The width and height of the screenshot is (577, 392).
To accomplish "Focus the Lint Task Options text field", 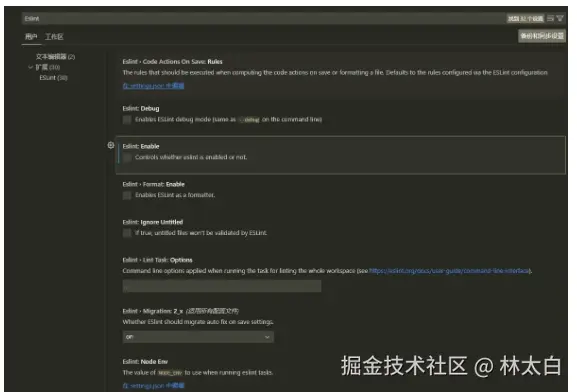I will click(222, 286).
